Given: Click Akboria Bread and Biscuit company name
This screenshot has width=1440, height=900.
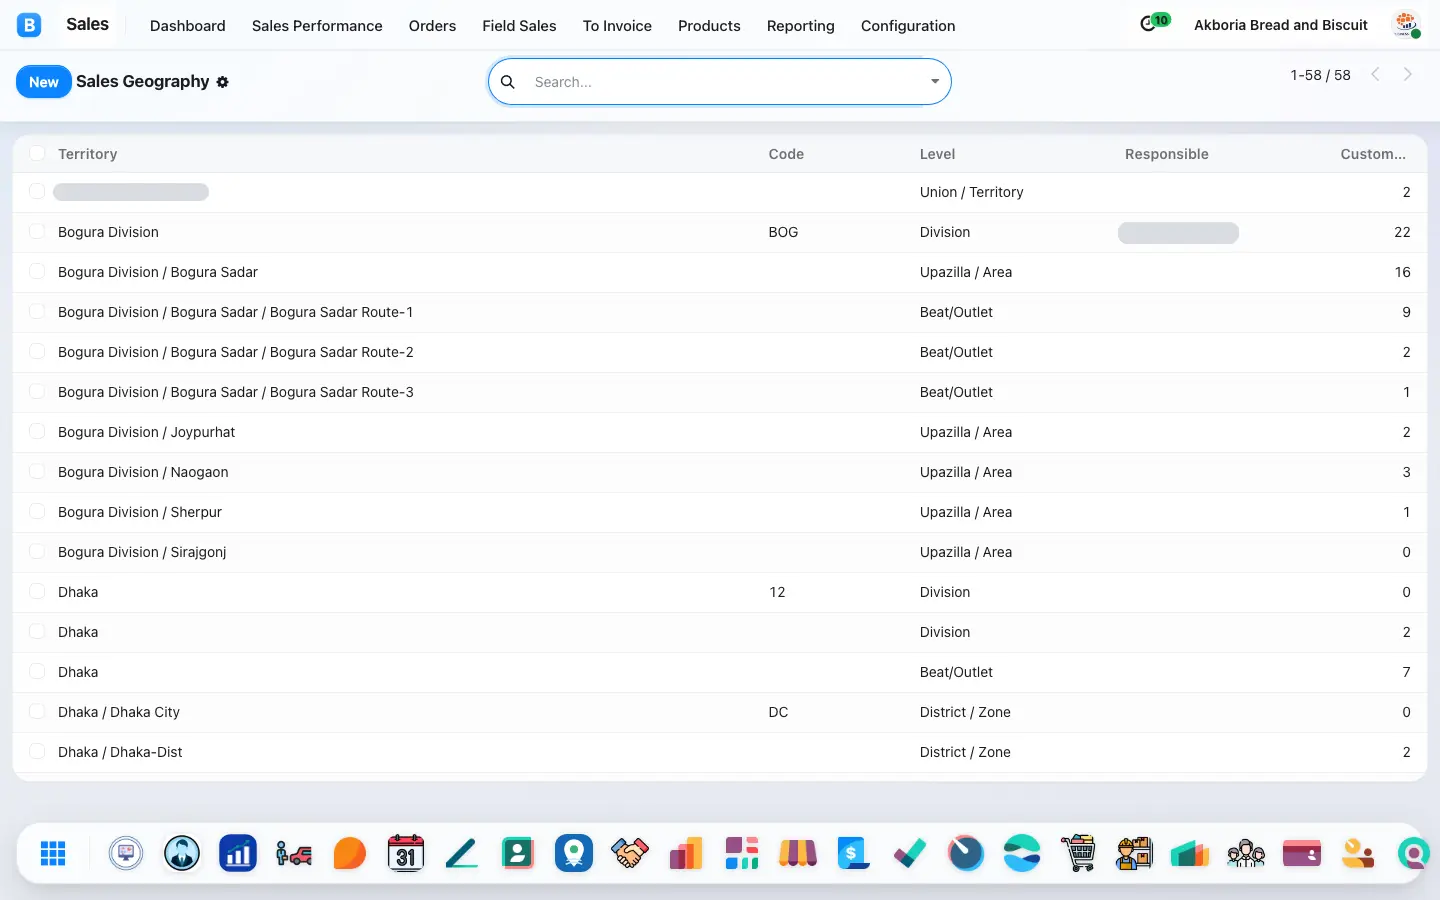Looking at the screenshot, I should click(1281, 25).
